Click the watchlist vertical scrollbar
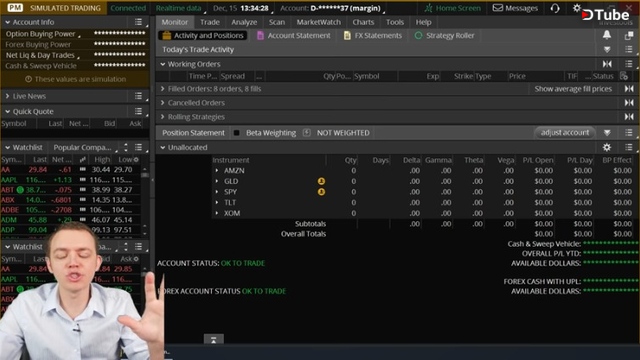 click(144, 200)
